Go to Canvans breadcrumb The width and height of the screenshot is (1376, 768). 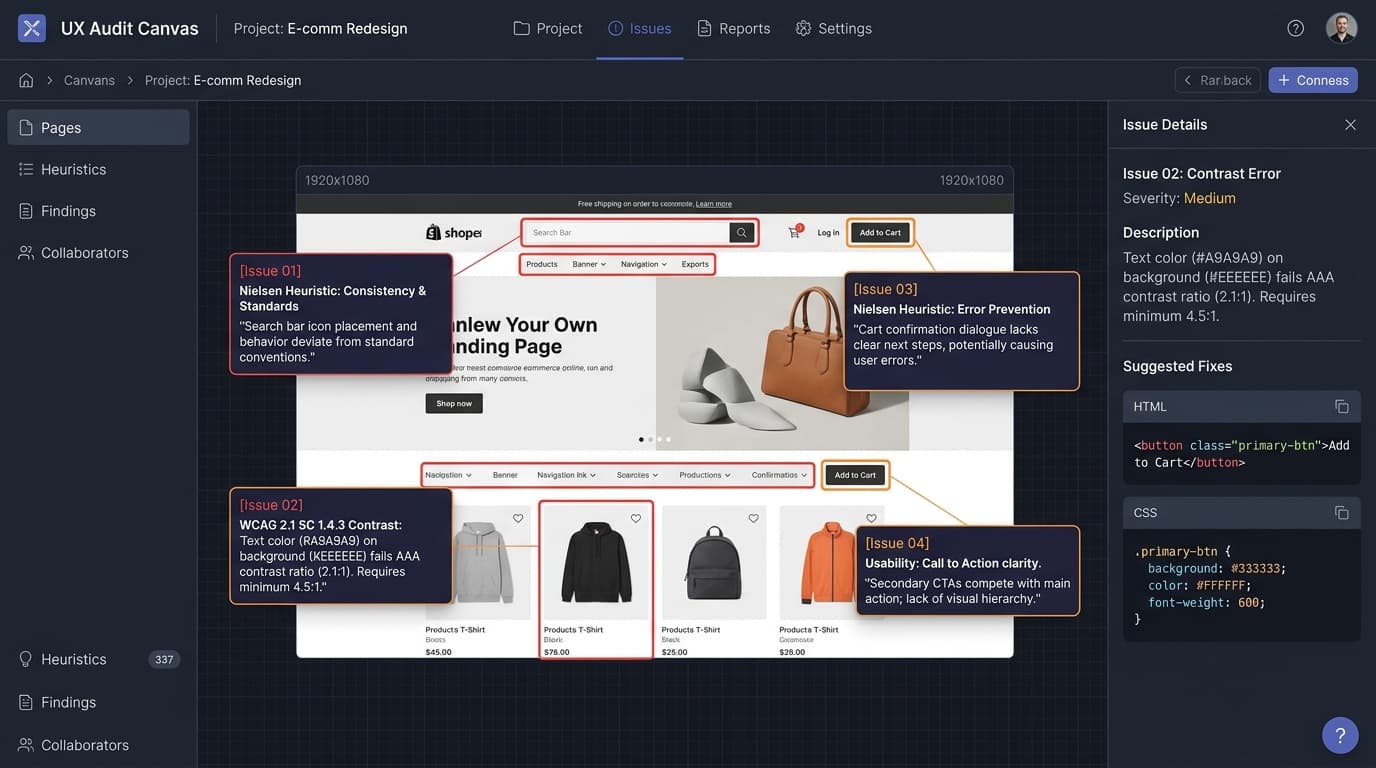89,80
